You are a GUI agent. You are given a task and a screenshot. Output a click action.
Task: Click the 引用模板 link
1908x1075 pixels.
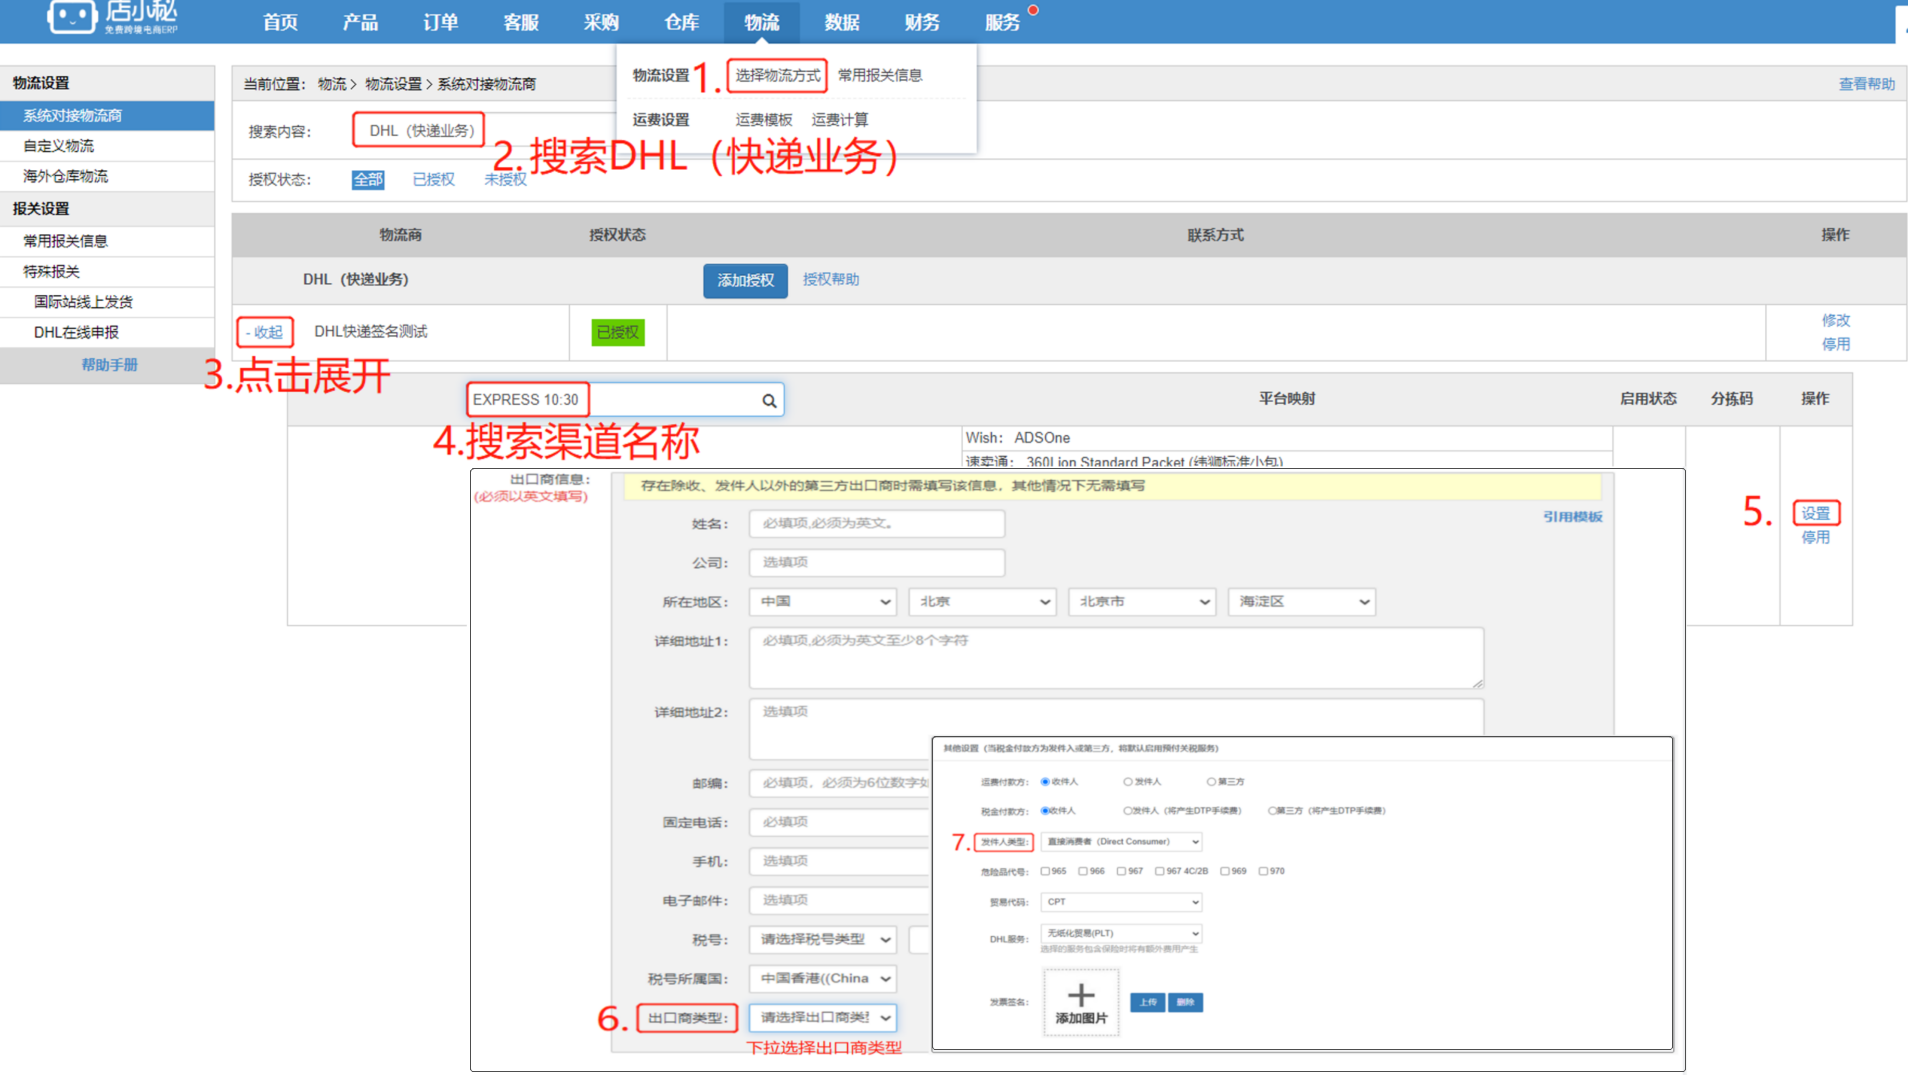[x=1572, y=517]
